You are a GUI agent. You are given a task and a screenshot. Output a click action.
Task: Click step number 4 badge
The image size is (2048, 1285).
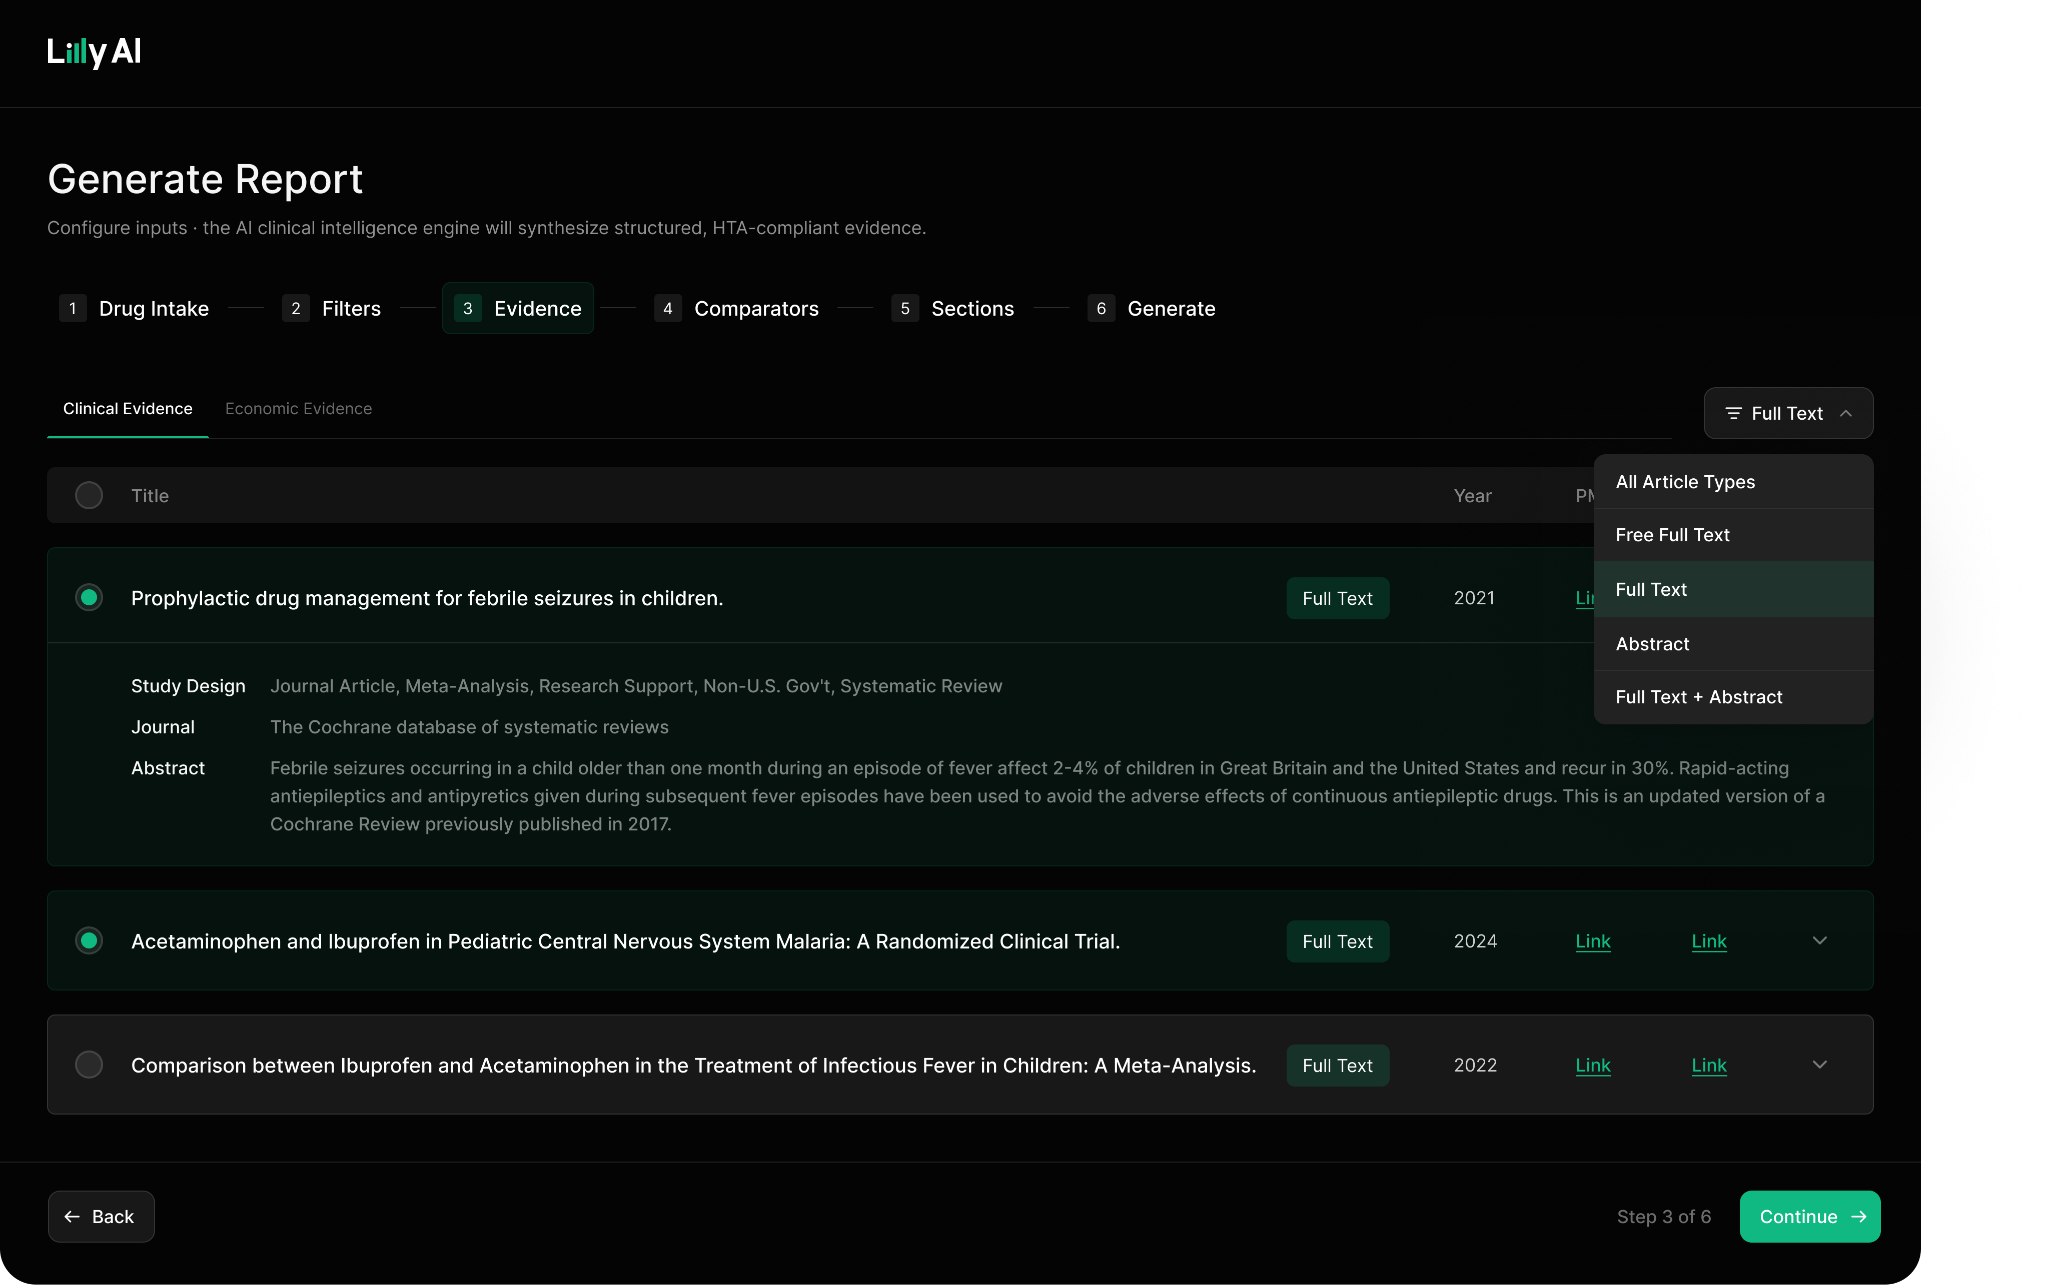coord(668,308)
